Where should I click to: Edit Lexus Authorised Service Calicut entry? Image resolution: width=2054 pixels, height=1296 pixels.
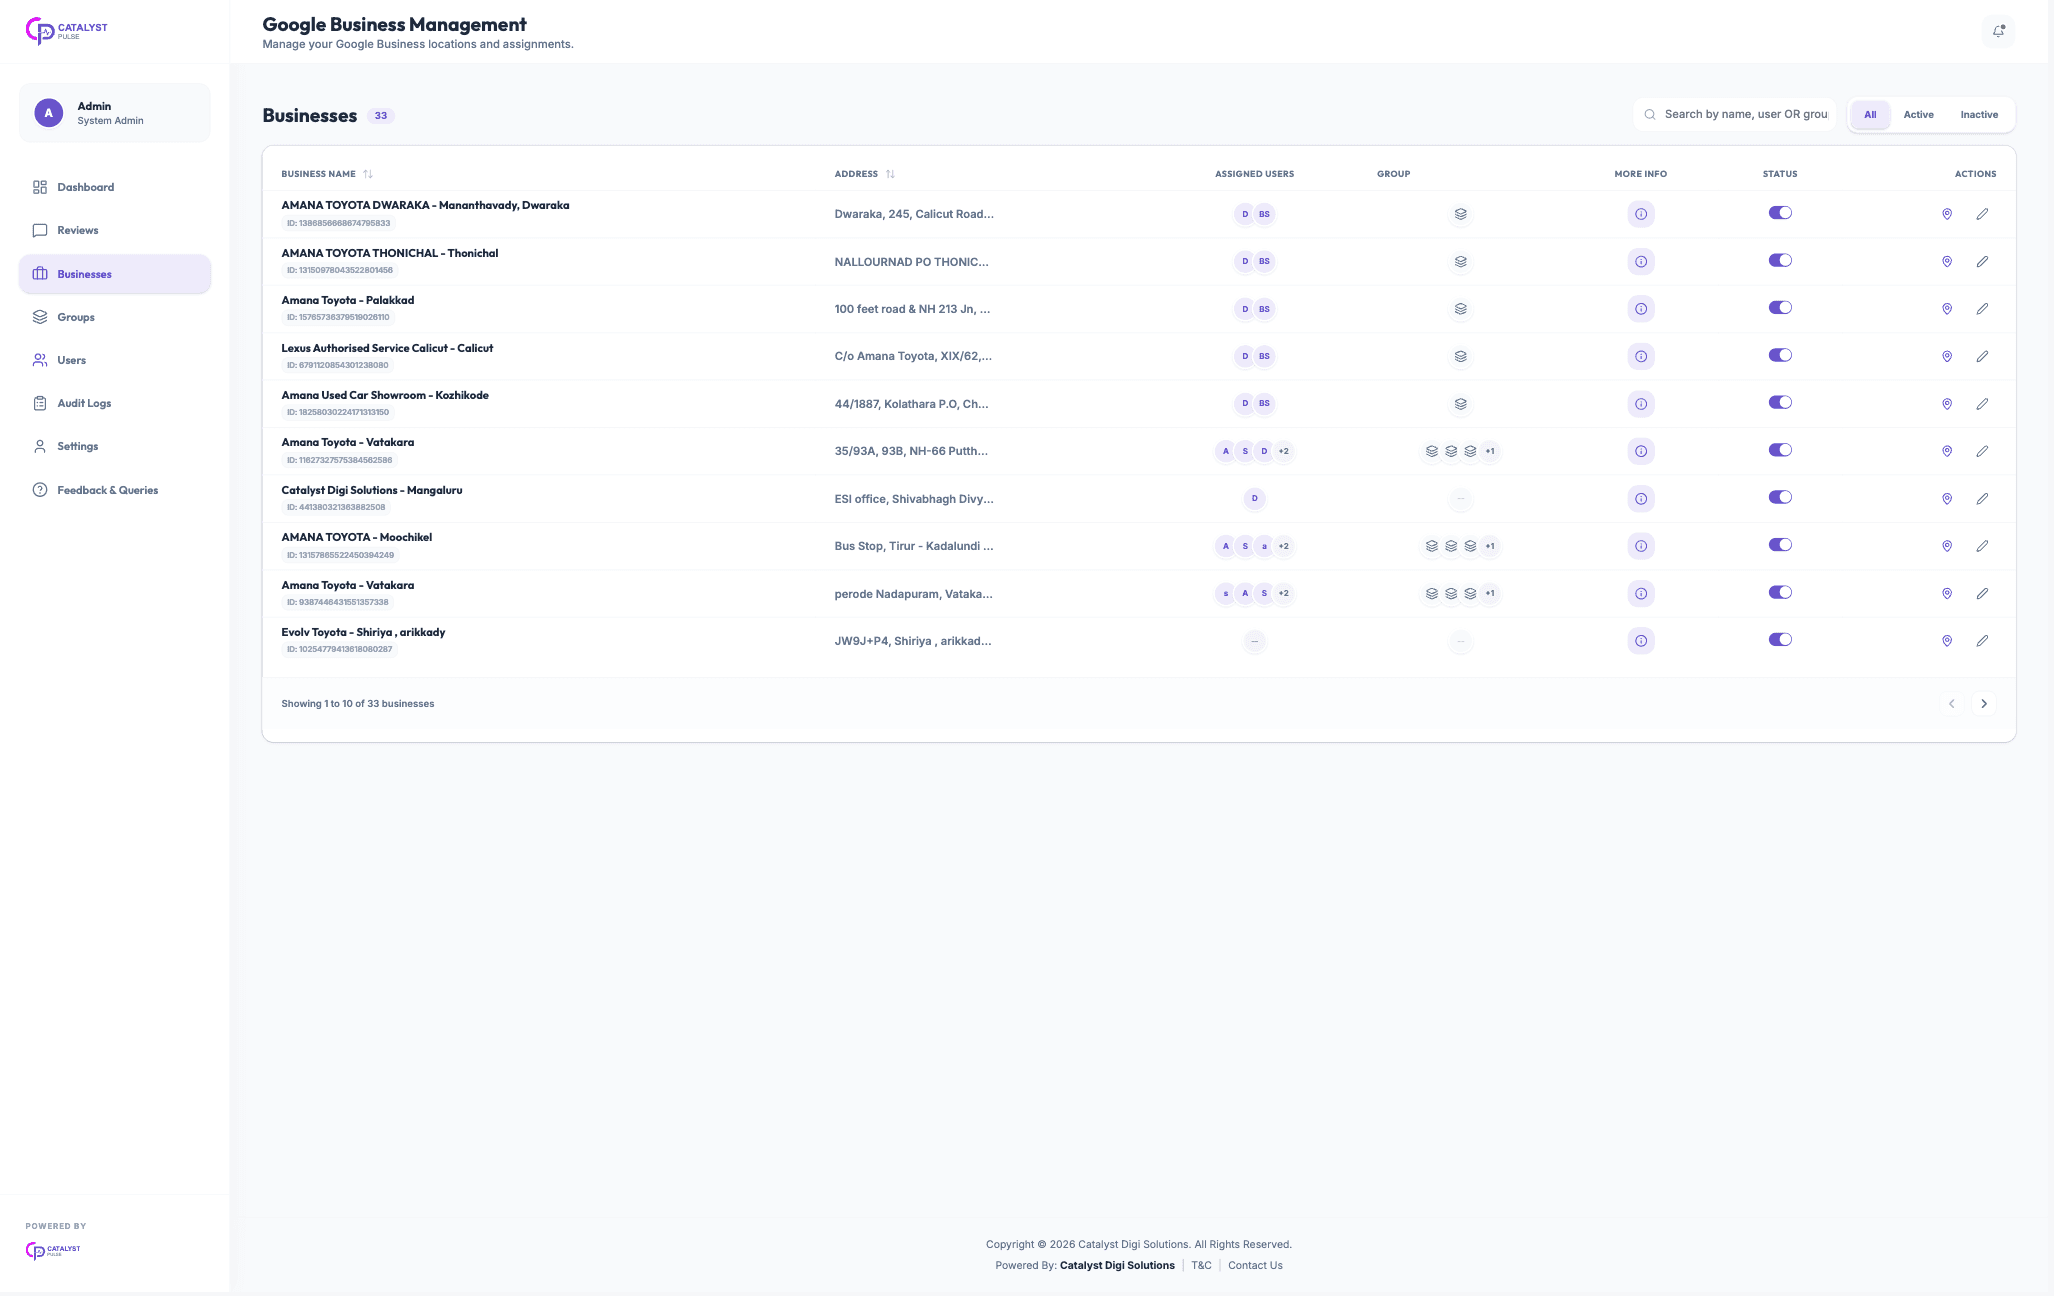pos(1982,356)
